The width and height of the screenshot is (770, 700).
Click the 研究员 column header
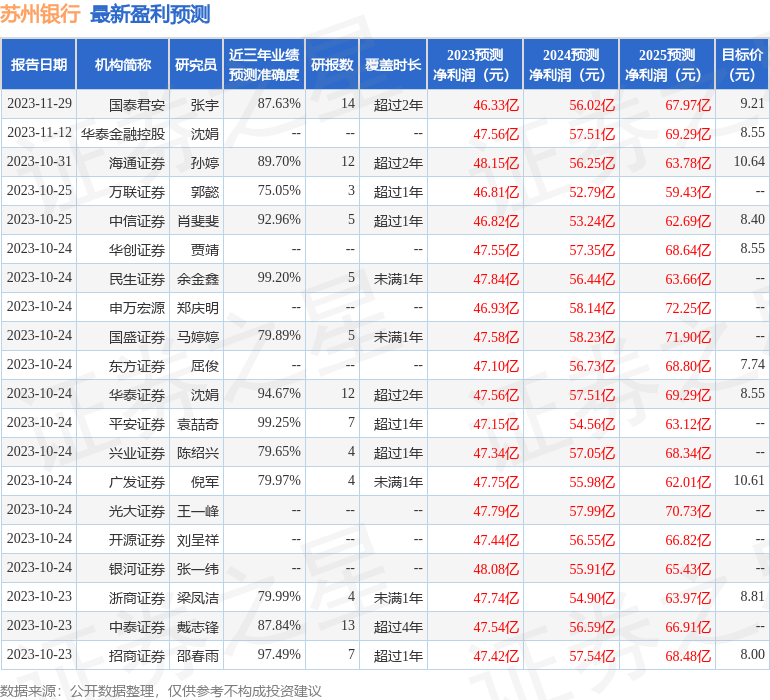pos(196,64)
